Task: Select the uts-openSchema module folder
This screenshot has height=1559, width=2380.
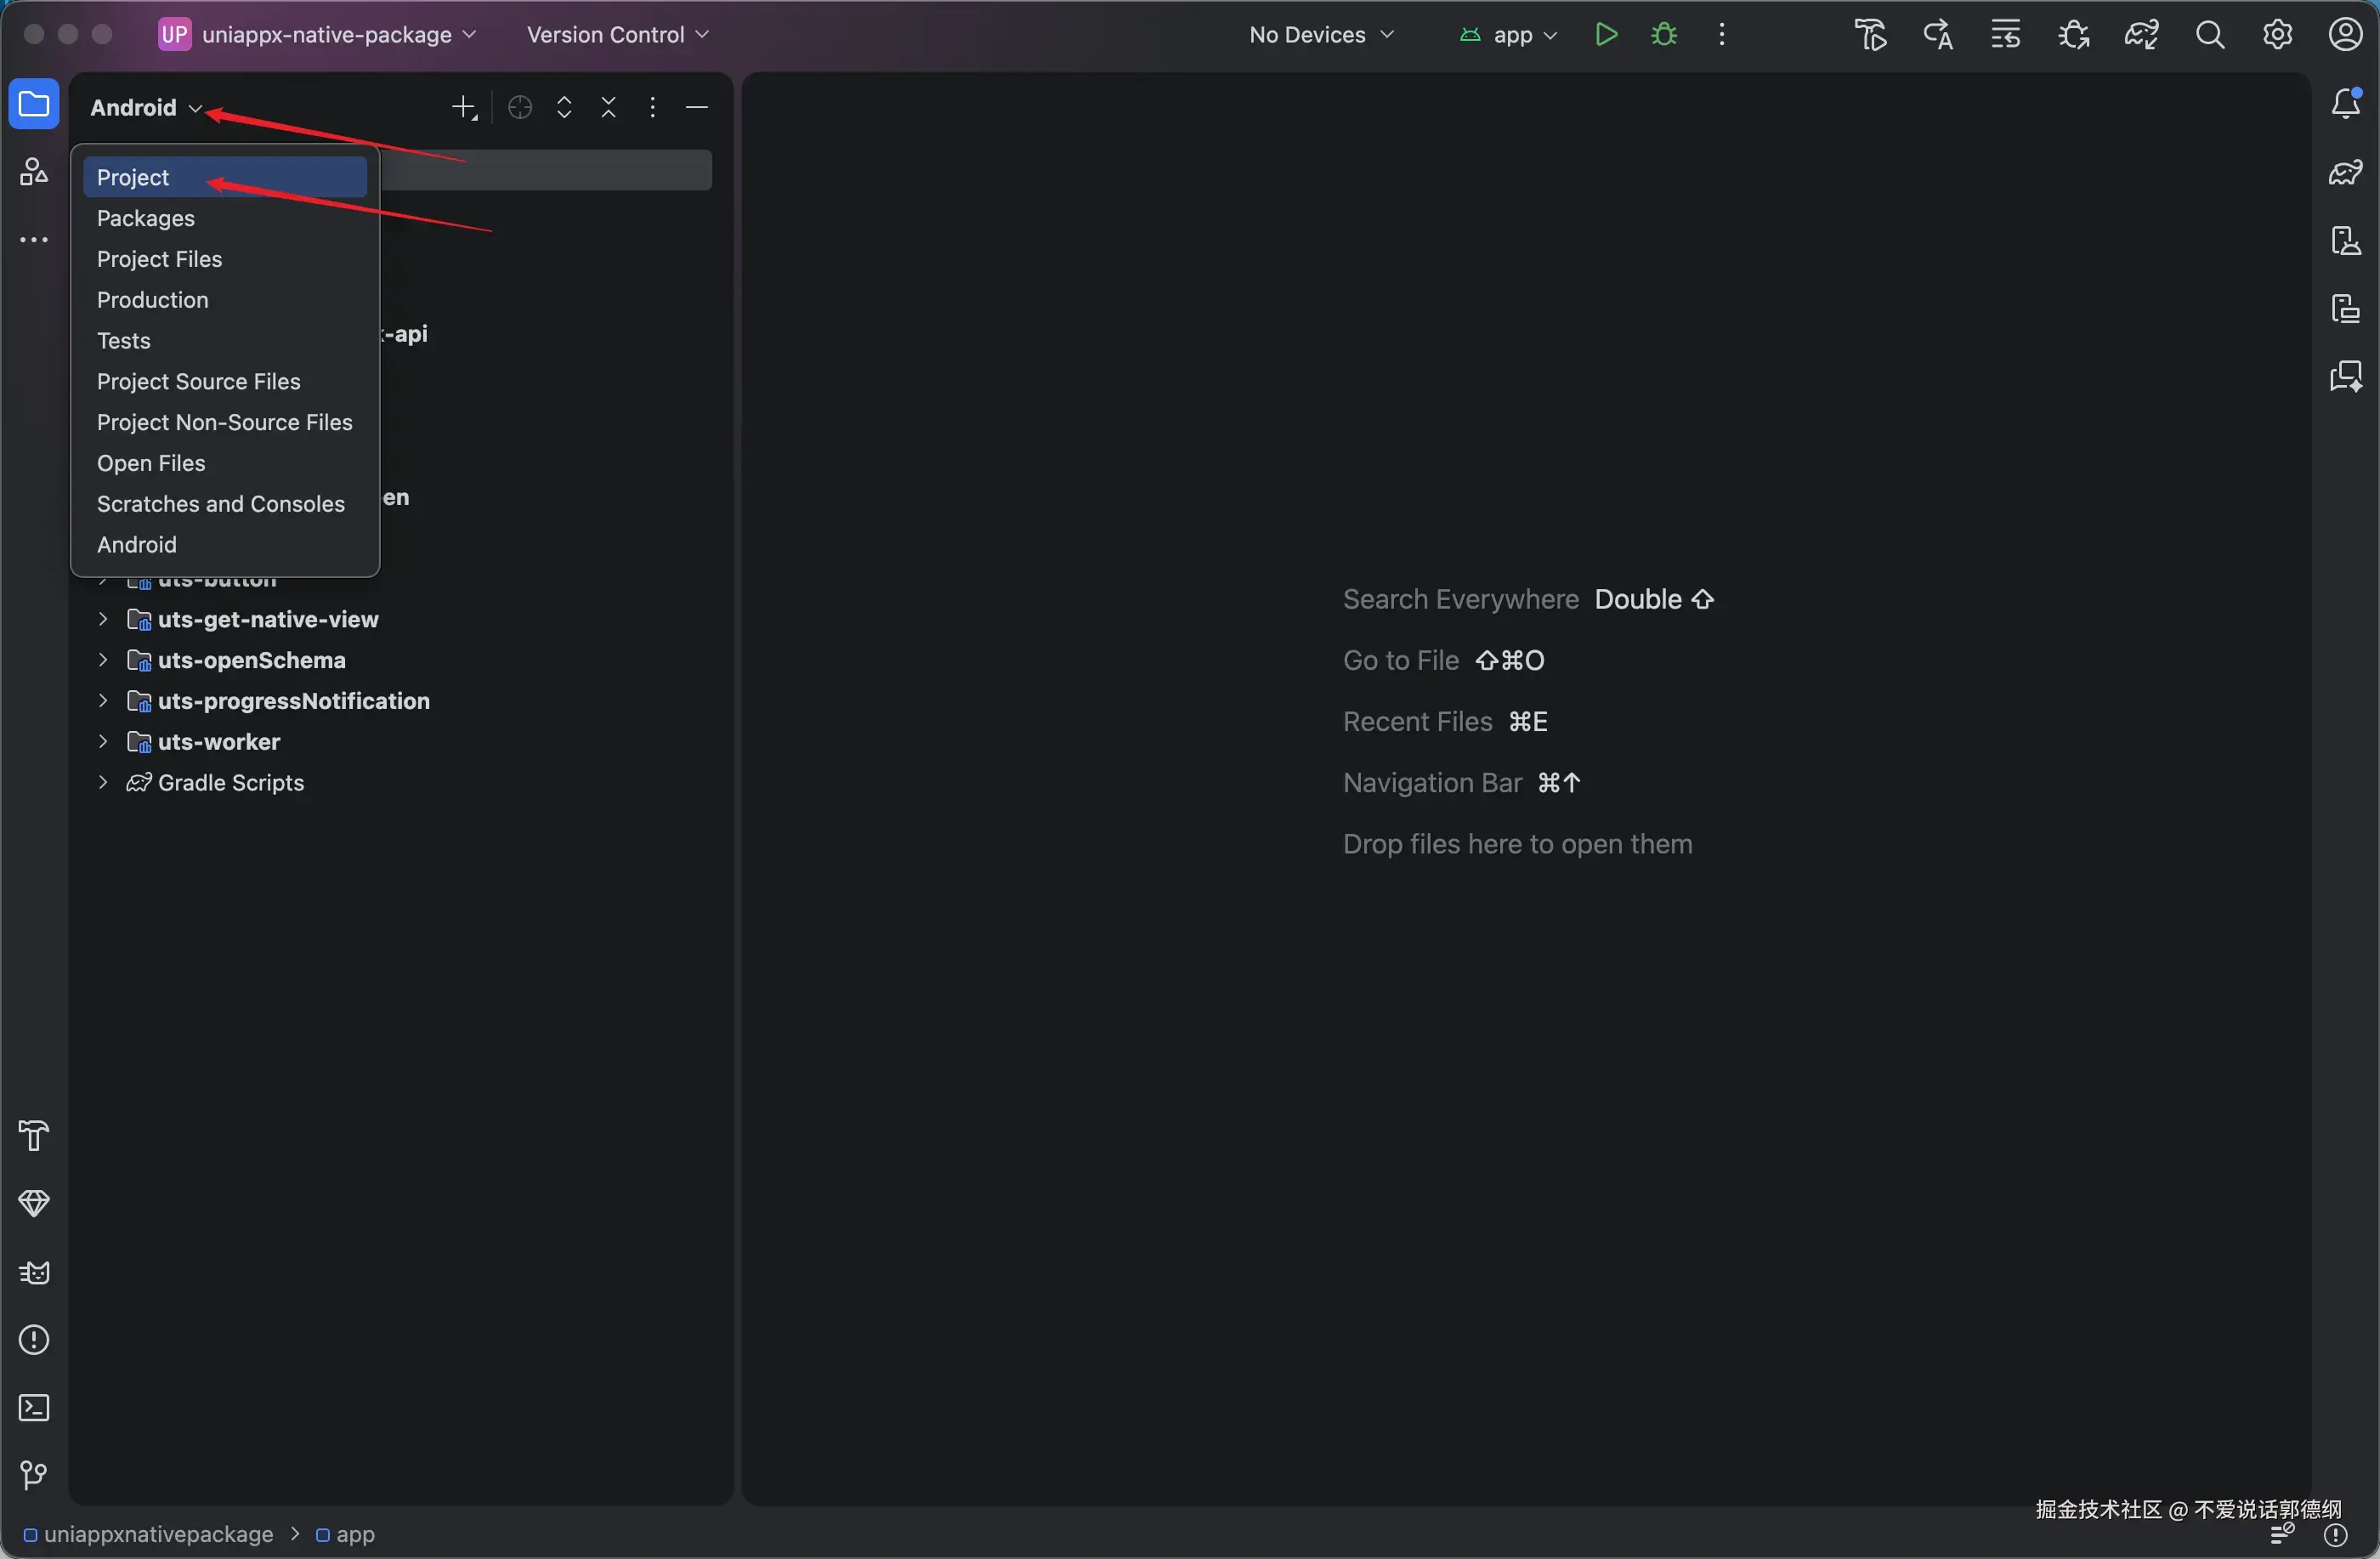Action: click(x=251, y=660)
